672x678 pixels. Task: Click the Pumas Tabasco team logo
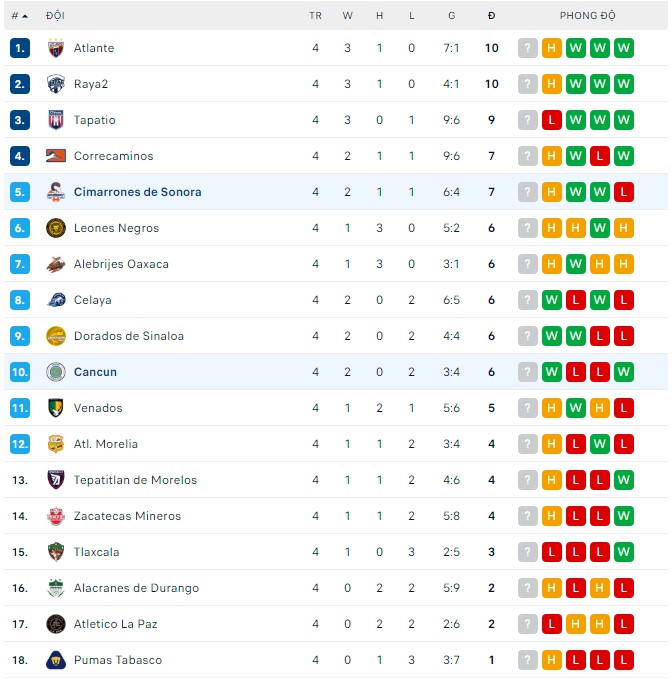pos(56,660)
